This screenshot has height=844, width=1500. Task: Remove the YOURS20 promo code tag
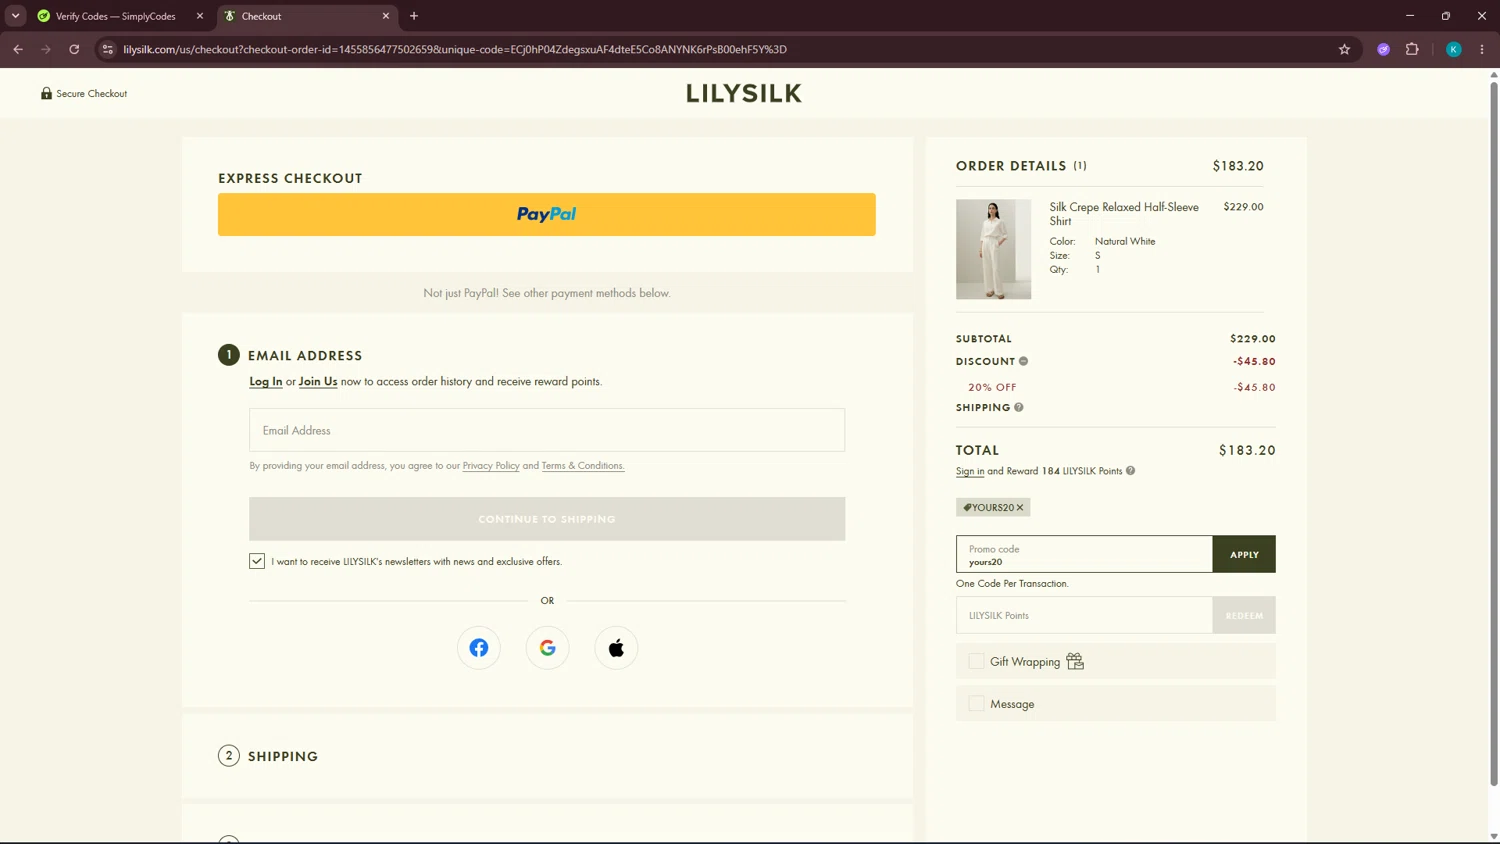point(1020,508)
